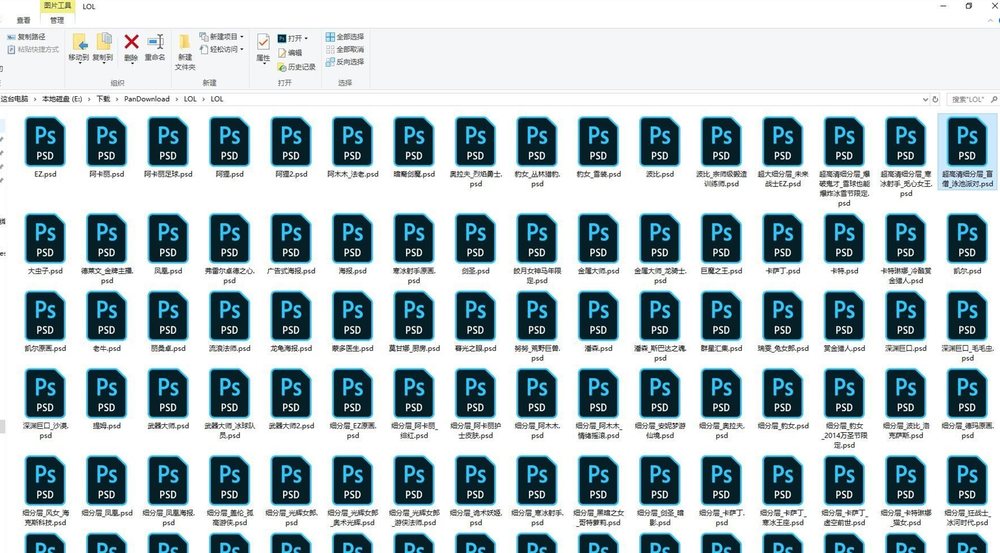The width and height of the screenshot is (1000, 553).
Task: Expand the address bar history dropdown arrow
Action: (x=925, y=100)
